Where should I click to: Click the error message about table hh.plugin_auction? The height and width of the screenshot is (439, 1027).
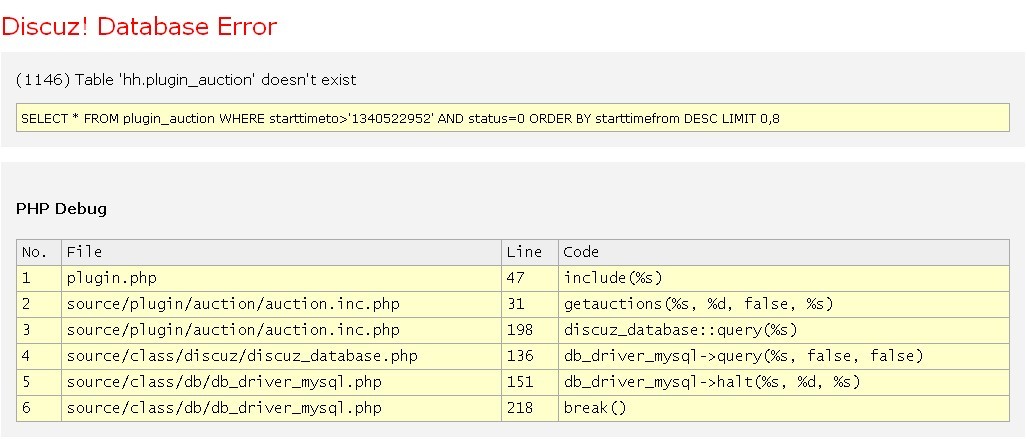pyautogui.click(x=186, y=79)
